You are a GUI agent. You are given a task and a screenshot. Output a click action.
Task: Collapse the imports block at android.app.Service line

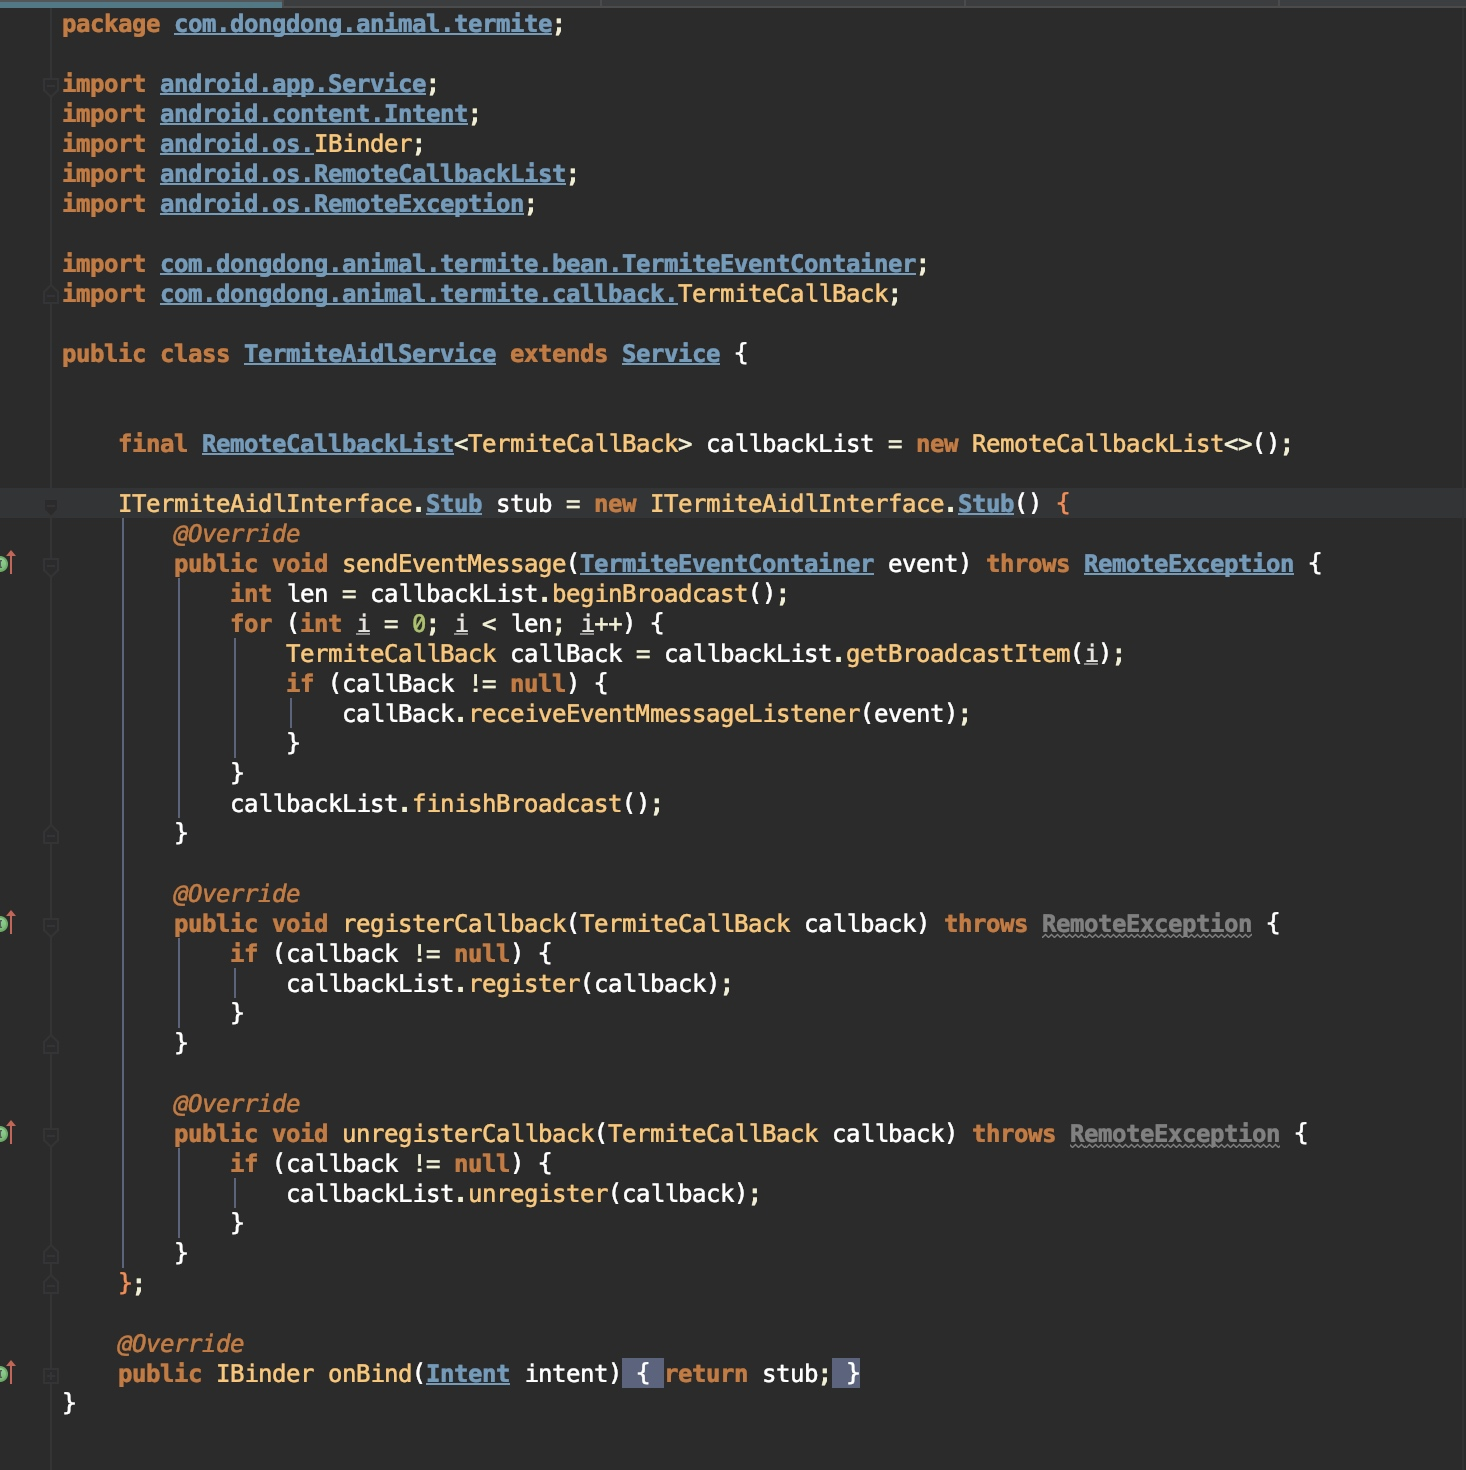tap(50, 86)
